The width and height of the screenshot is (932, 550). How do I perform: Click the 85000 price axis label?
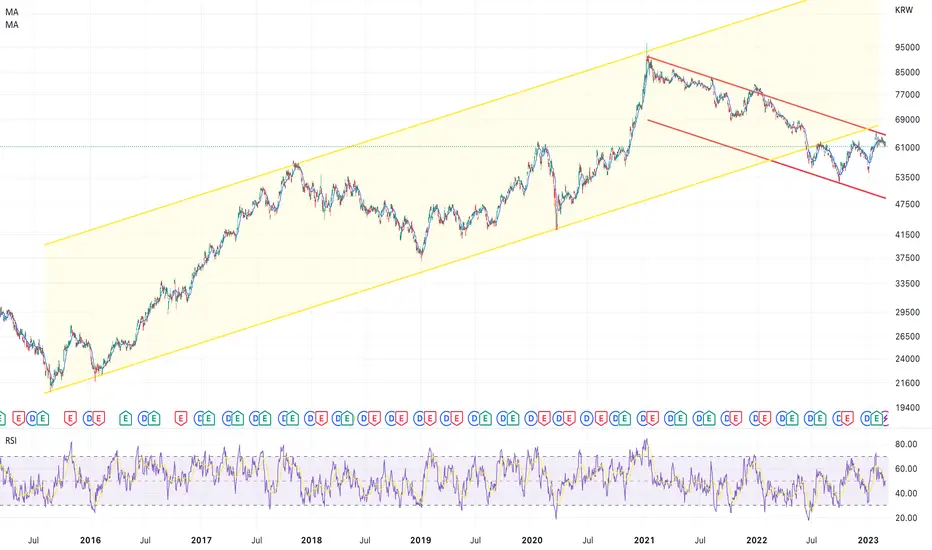(x=908, y=73)
